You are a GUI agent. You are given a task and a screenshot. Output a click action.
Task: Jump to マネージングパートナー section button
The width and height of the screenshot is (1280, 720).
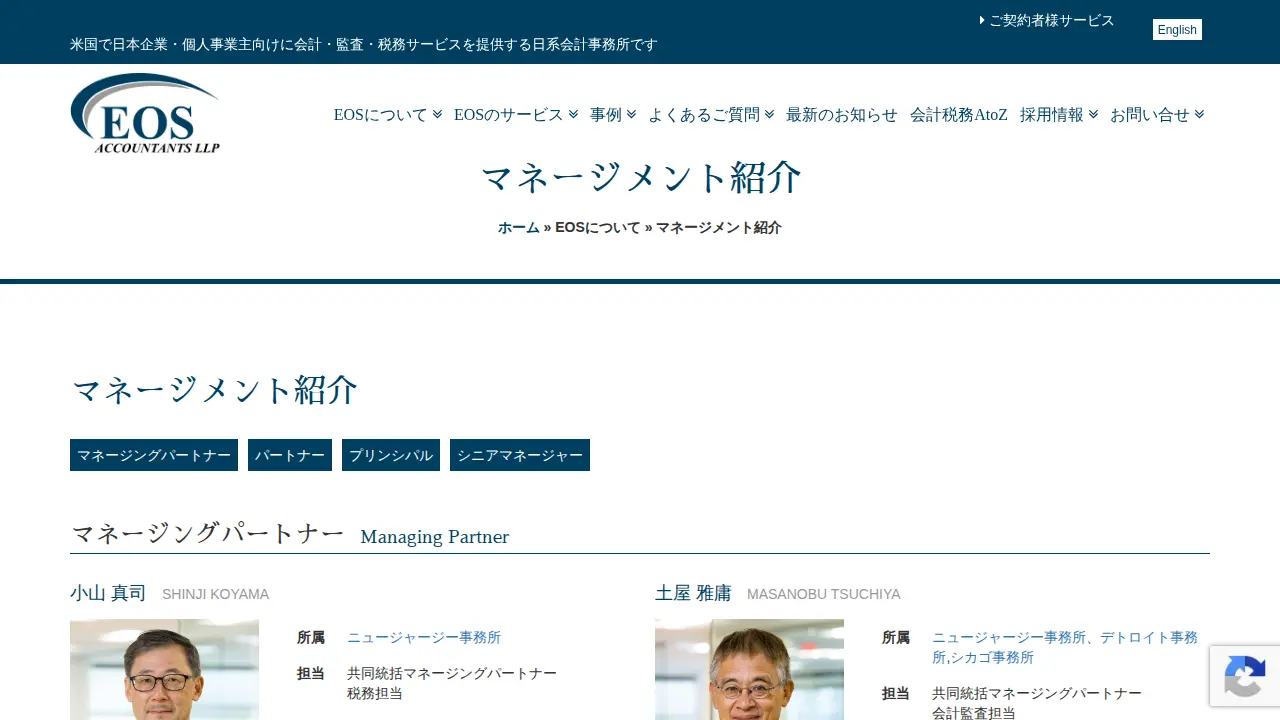[154, 455]
